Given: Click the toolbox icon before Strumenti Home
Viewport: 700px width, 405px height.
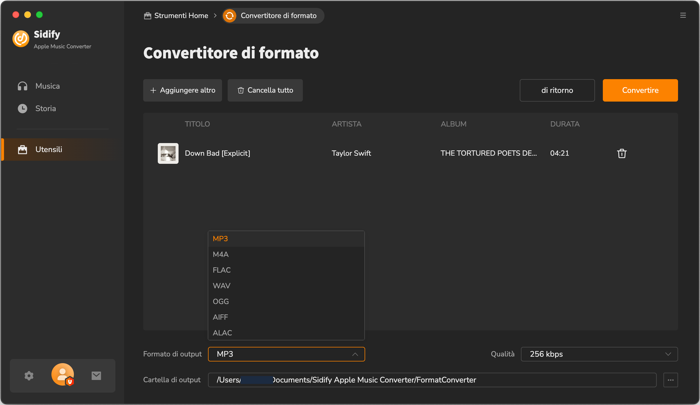Looking at the screenshot, I should 147,16.
